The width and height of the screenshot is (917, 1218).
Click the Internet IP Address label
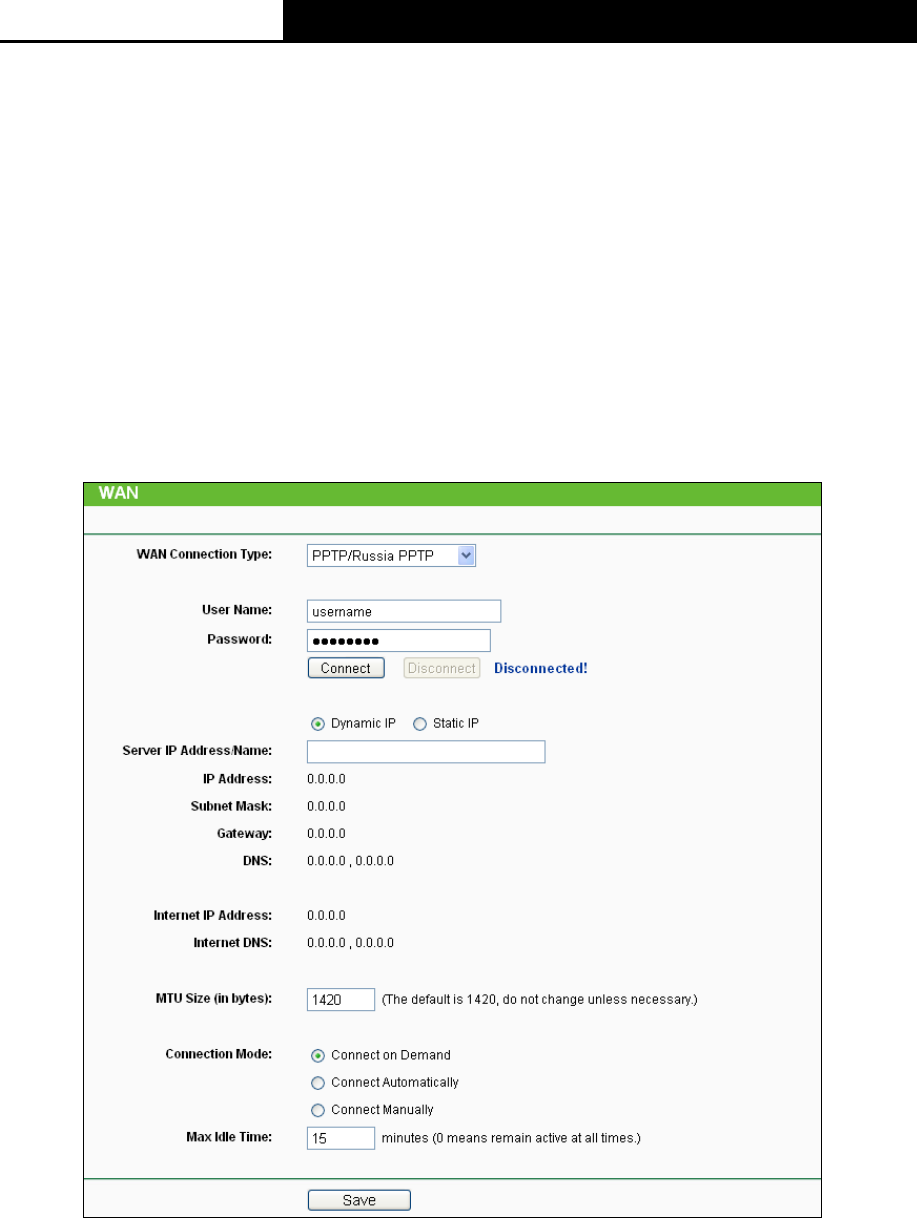(212, 915)
